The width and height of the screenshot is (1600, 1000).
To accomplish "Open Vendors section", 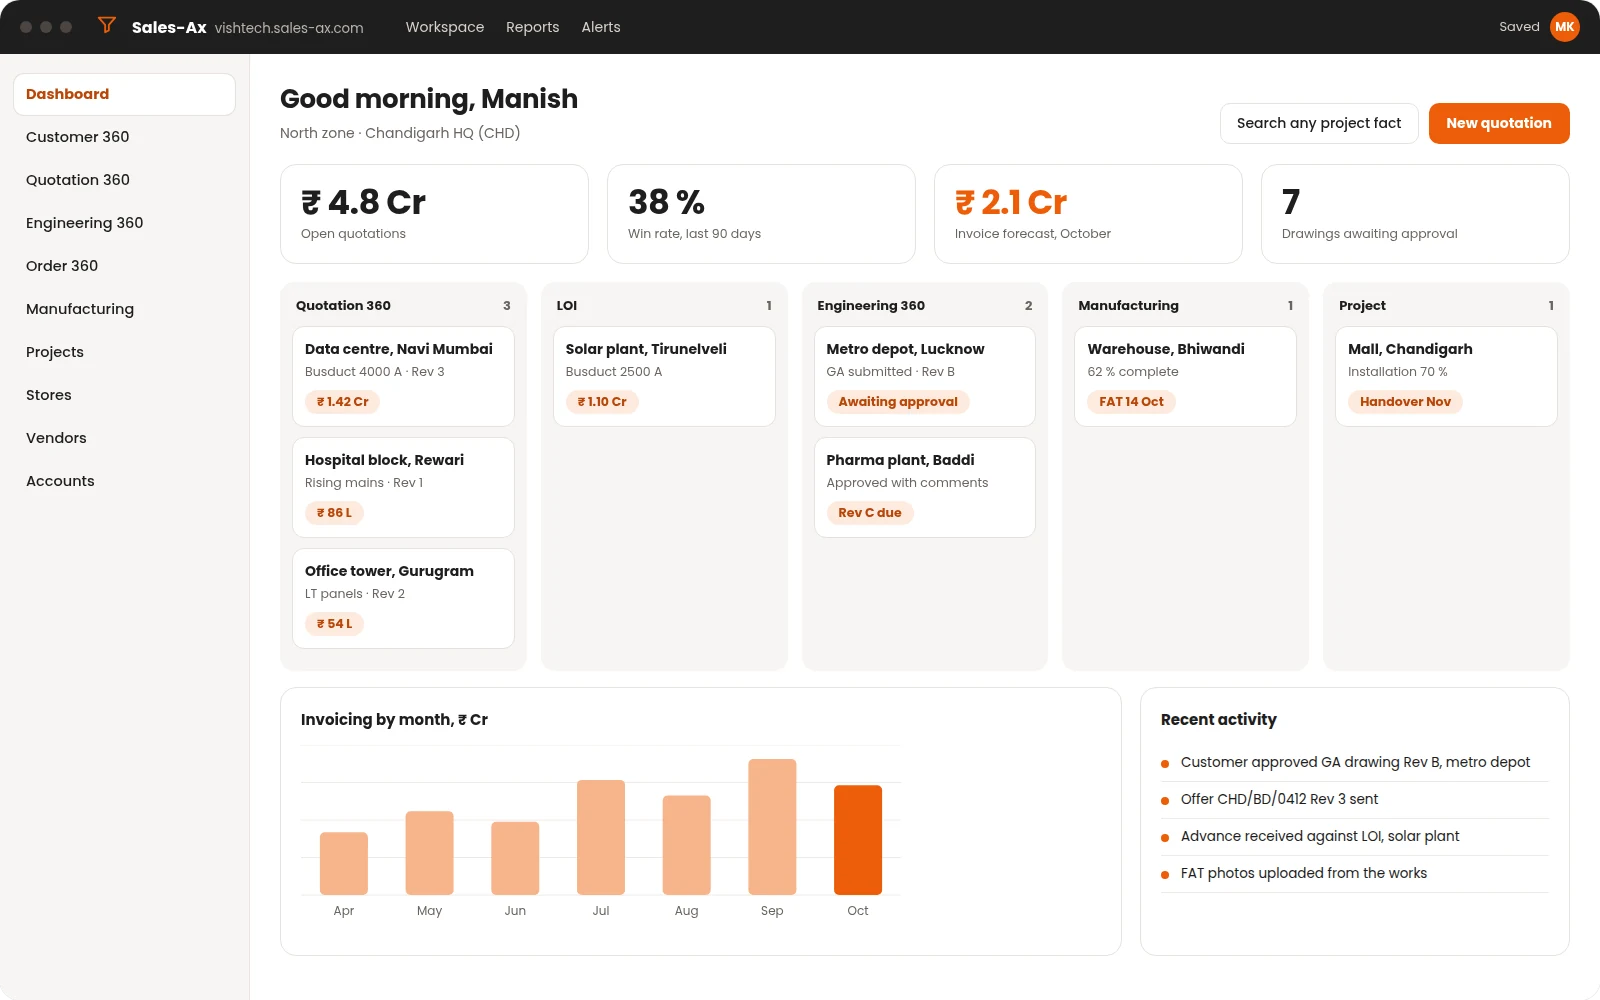I will point(124,438).
